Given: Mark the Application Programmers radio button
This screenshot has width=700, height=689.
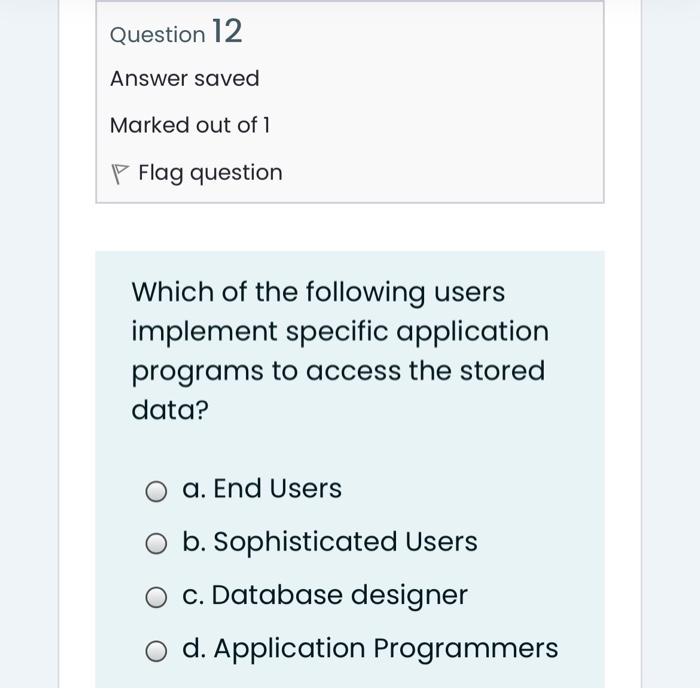Looking at the screenshot, I should coord(155,651).
